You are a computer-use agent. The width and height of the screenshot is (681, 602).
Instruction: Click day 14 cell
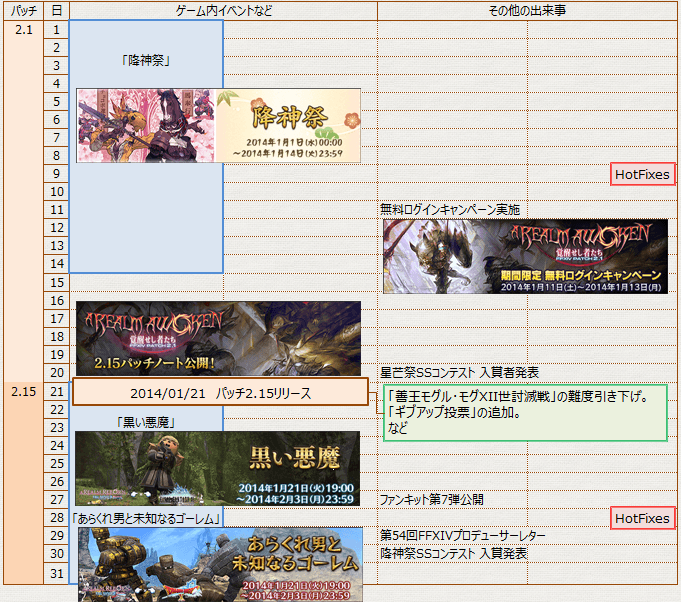click(x=56, y=264)
